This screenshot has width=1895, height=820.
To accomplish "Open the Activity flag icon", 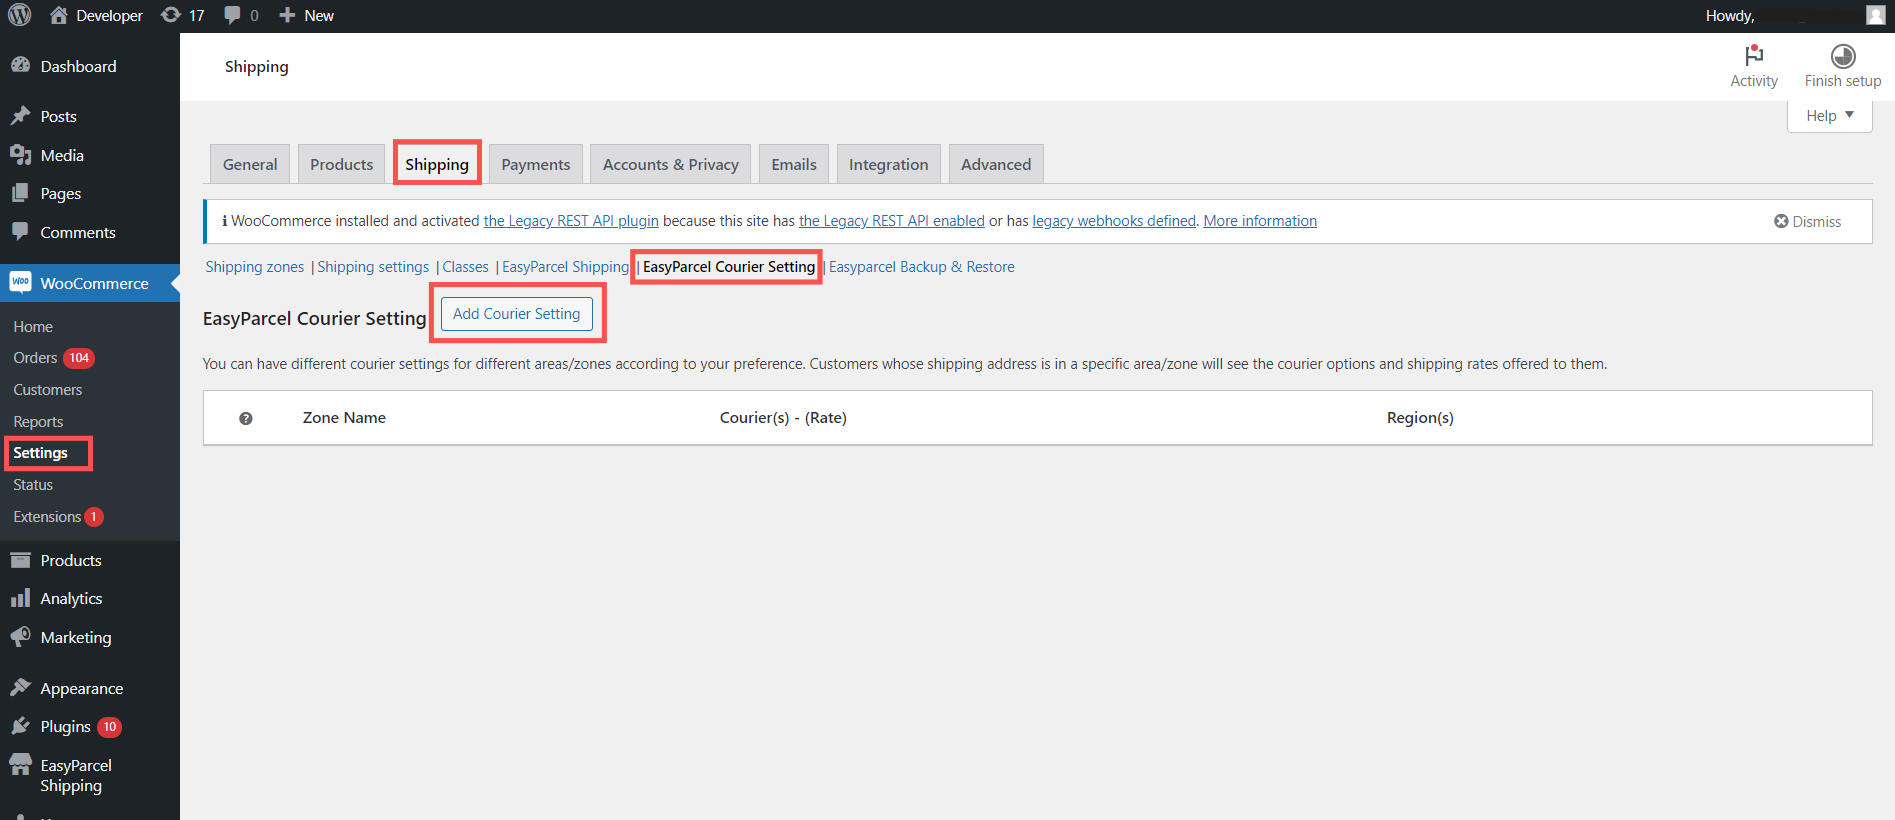I will pyautogui.click(x=1754, y=56).
